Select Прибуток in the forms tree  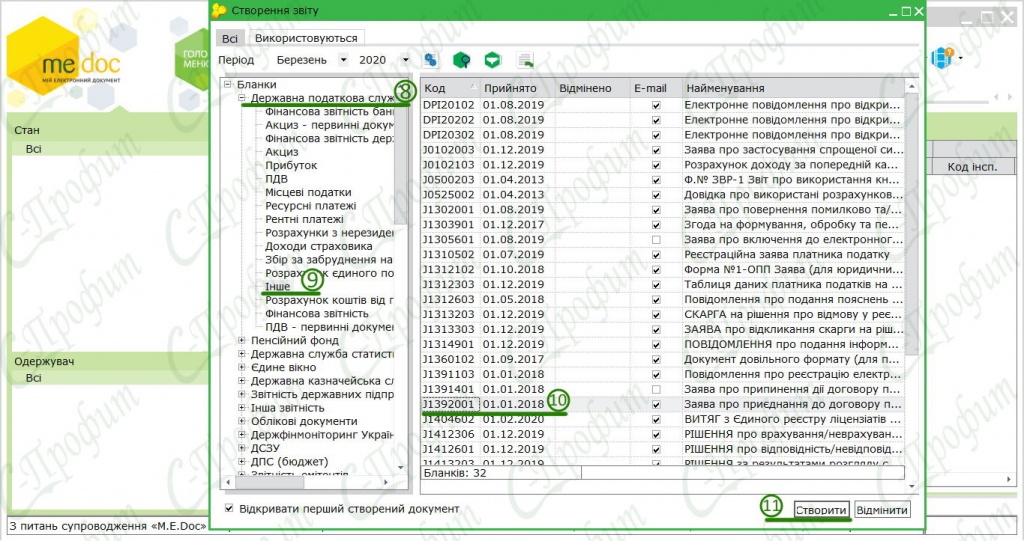pyautogui.click(x=291, y=165)
